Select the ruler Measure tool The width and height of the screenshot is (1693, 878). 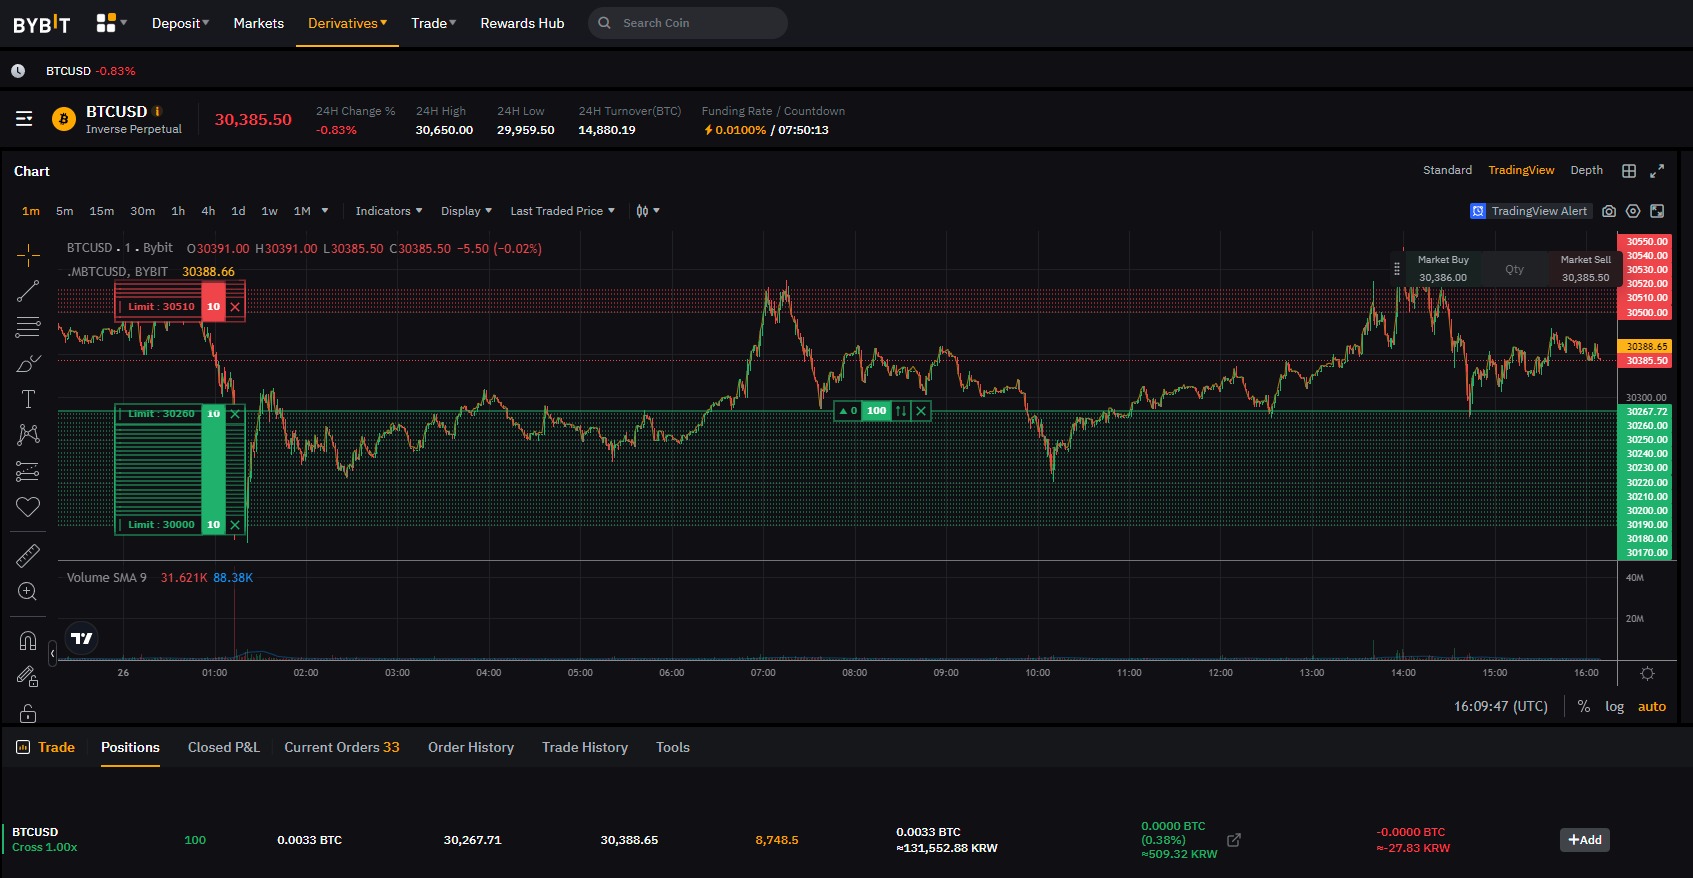(x=28, y=555)
